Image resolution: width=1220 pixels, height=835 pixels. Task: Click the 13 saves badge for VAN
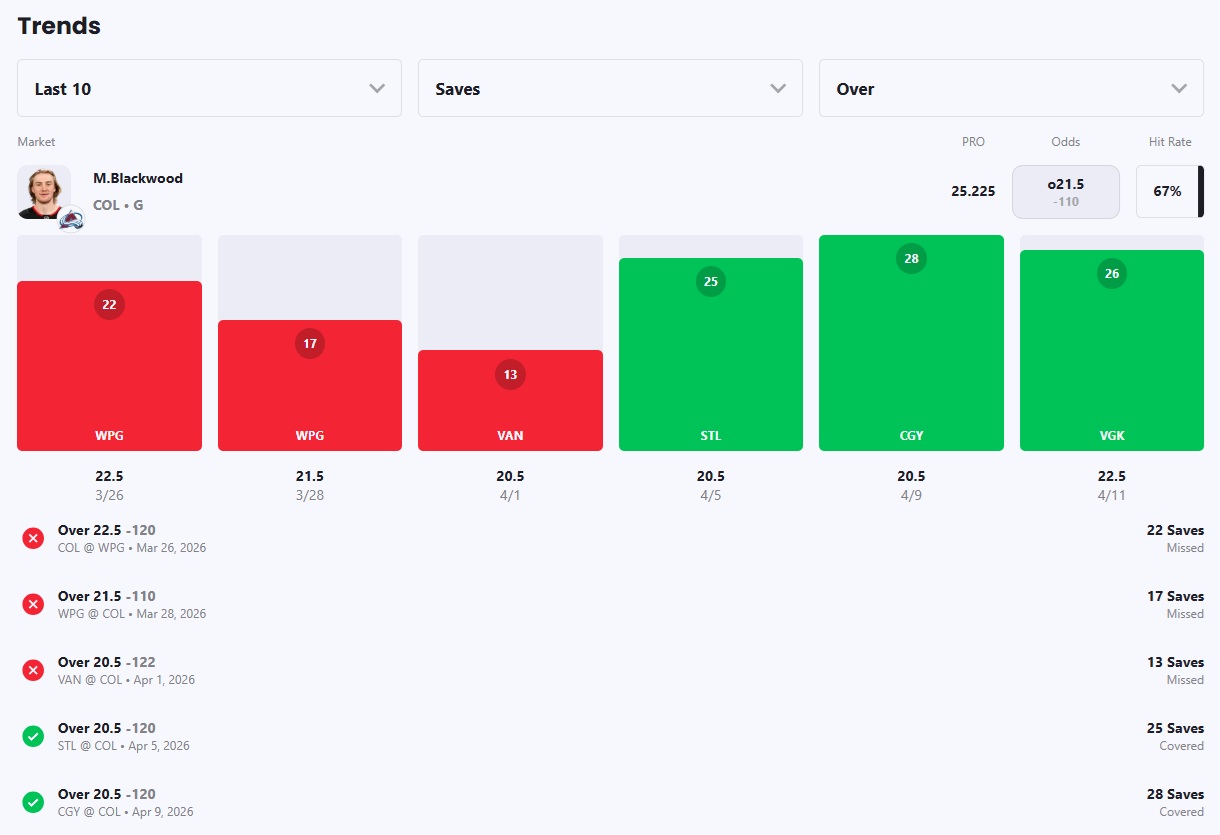click(510, 374)
